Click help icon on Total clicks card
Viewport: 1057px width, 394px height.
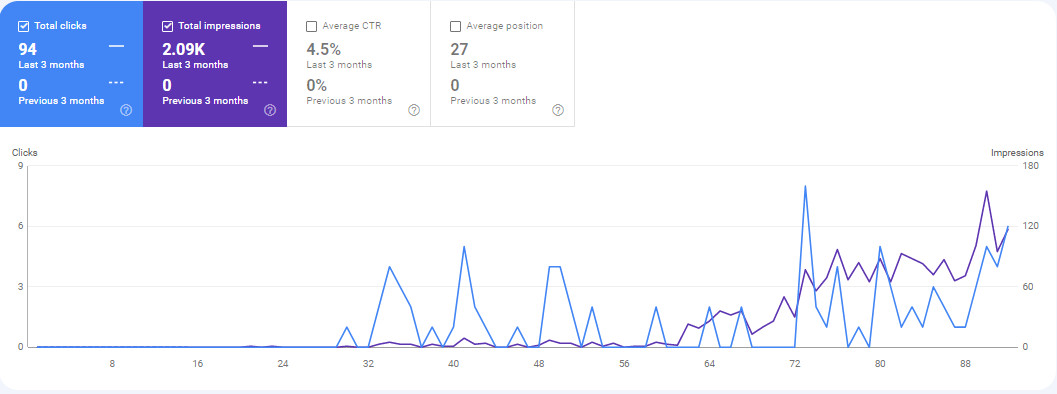[x=126, y=110]
